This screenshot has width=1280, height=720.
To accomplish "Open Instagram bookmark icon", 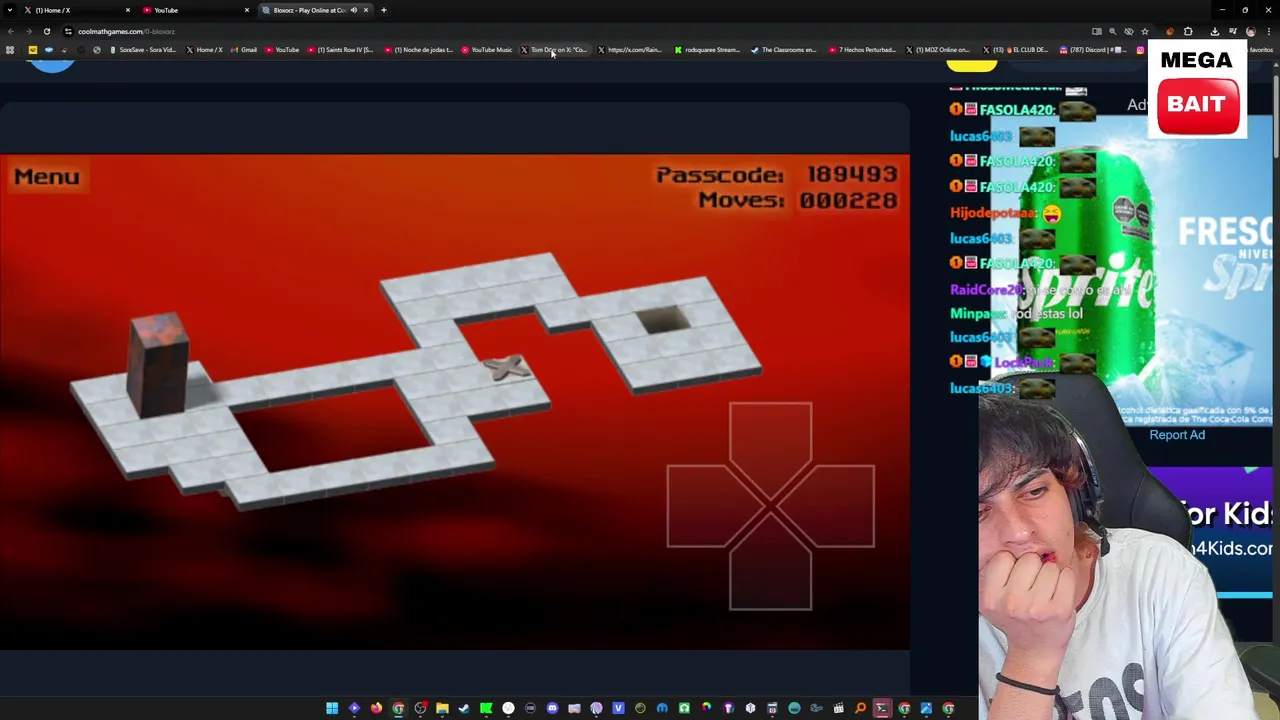I will (x=1140, y=50).
